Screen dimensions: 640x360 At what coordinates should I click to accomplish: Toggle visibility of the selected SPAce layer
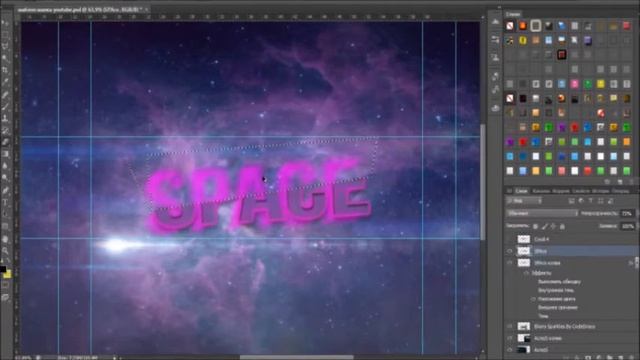coord(509,251)
